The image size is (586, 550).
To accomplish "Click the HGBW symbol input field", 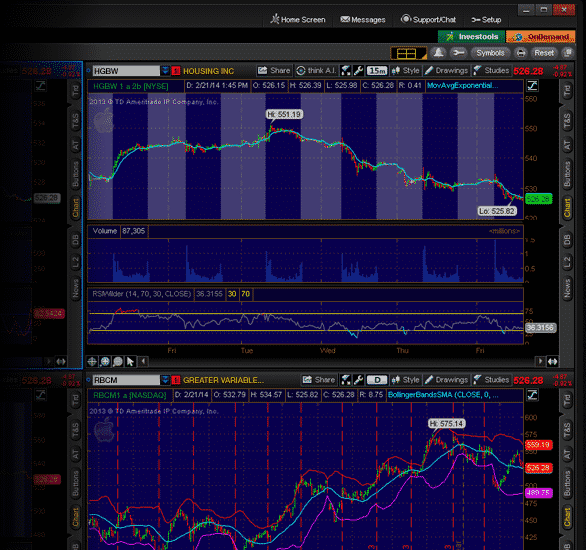I will pos(126,71).
